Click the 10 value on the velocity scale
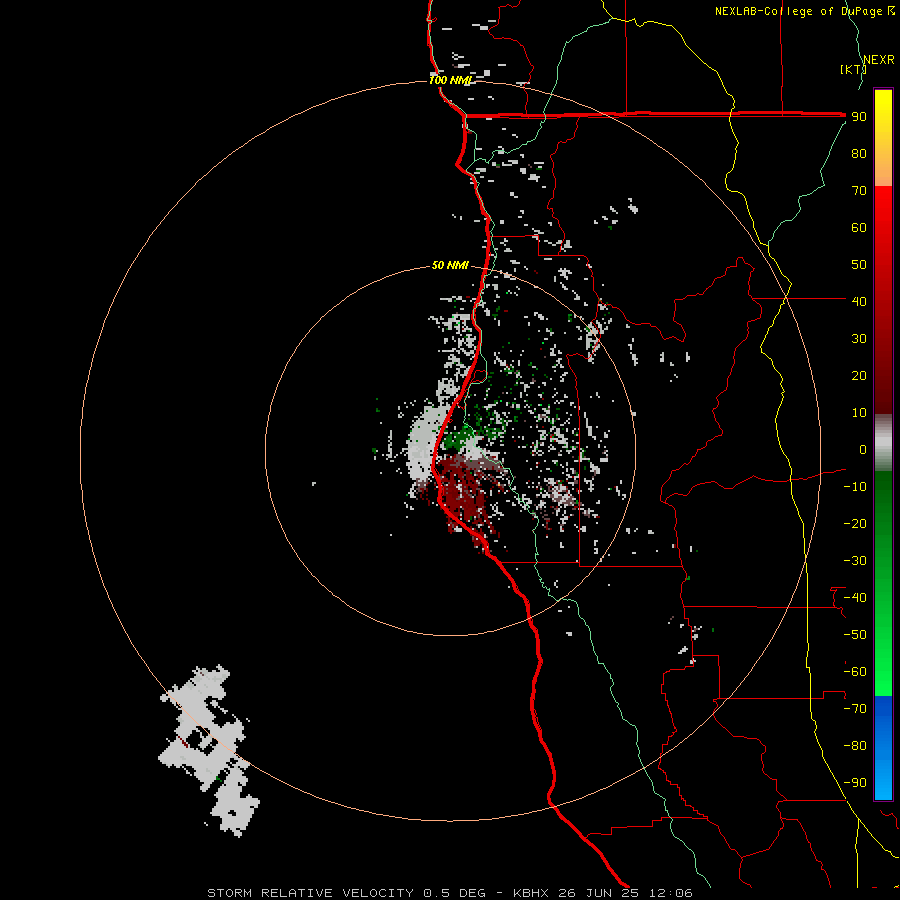 tap(859, 413)
